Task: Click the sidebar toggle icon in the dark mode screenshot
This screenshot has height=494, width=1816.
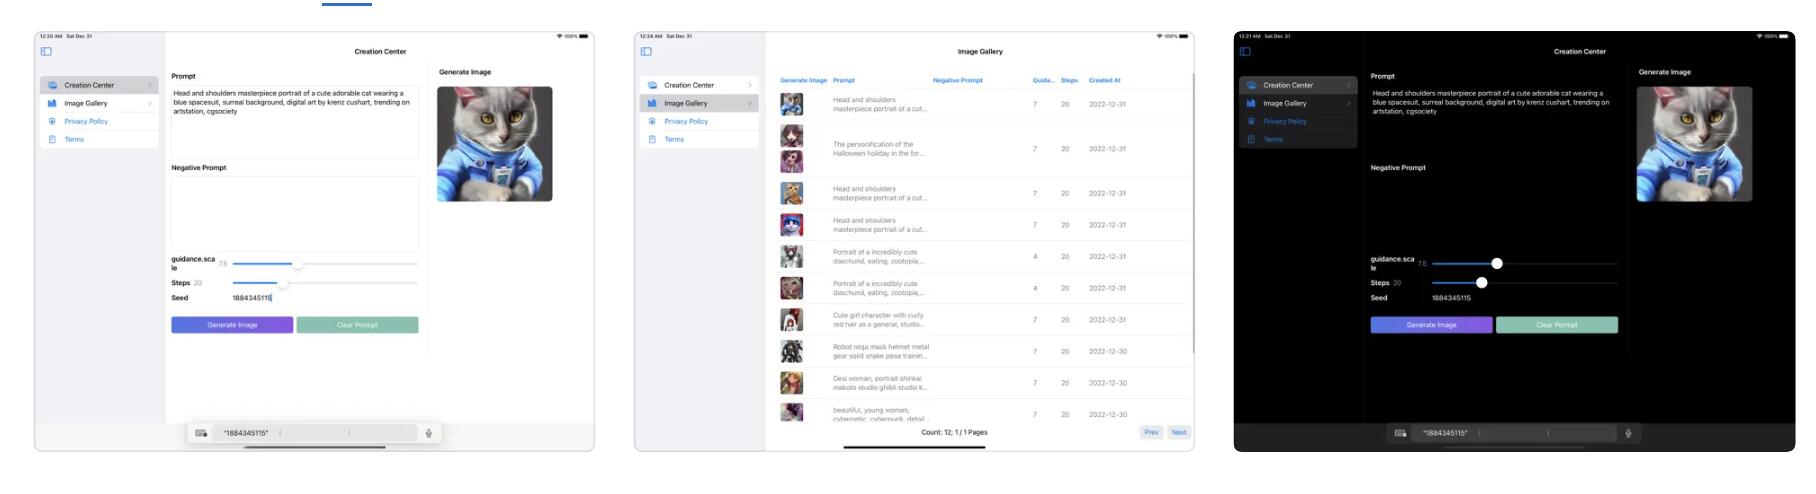Action: [1245, 51]
